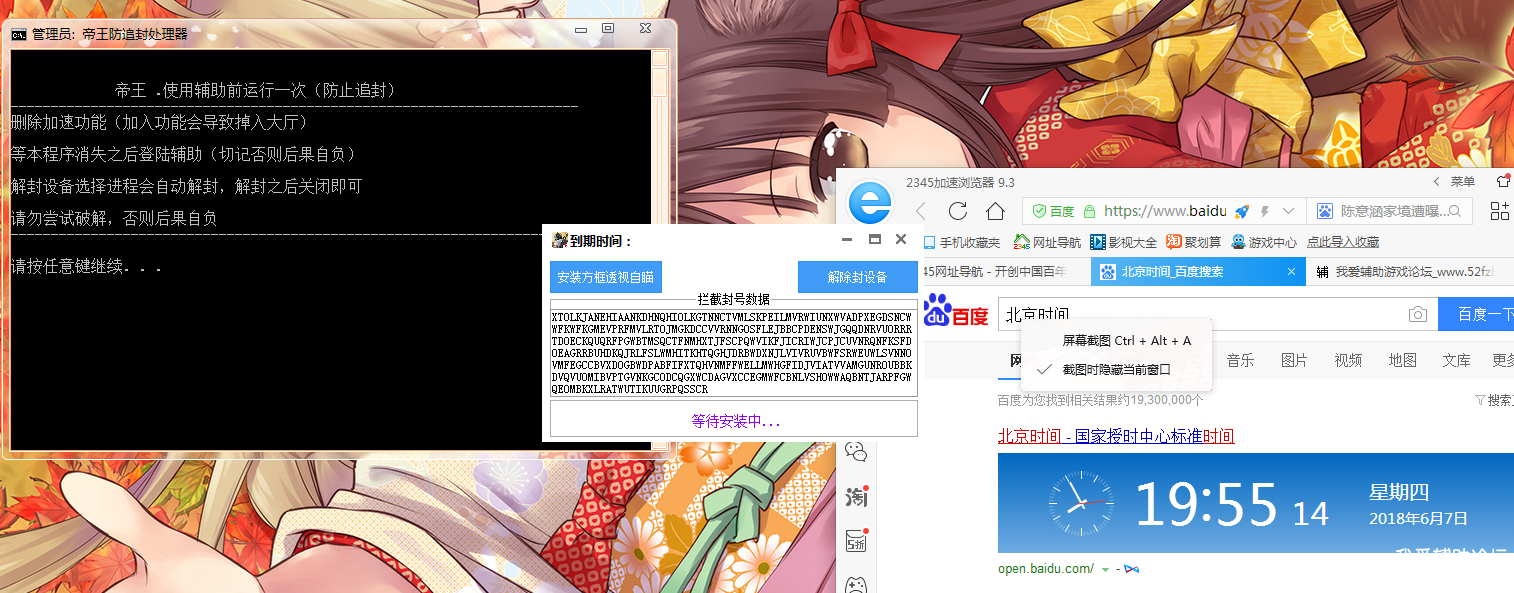Click the green shield 百度 security badge
This screenshot has width=1514, height=593.
1053,211
